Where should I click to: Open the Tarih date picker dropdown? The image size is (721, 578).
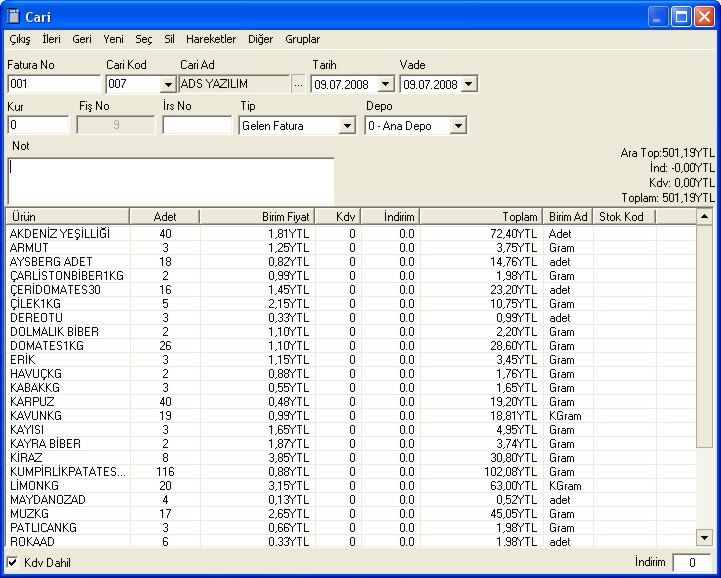(386, 84)
